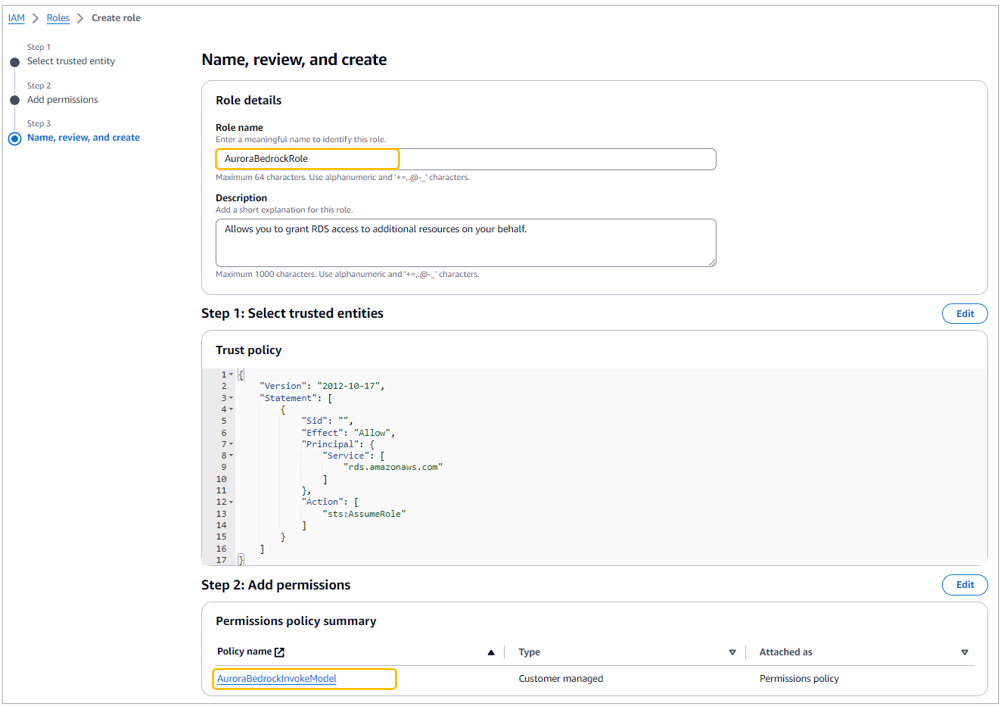
Task: Click Edit for Select trusted entities section
Action: pyautogui.click(x=964, y=313)
